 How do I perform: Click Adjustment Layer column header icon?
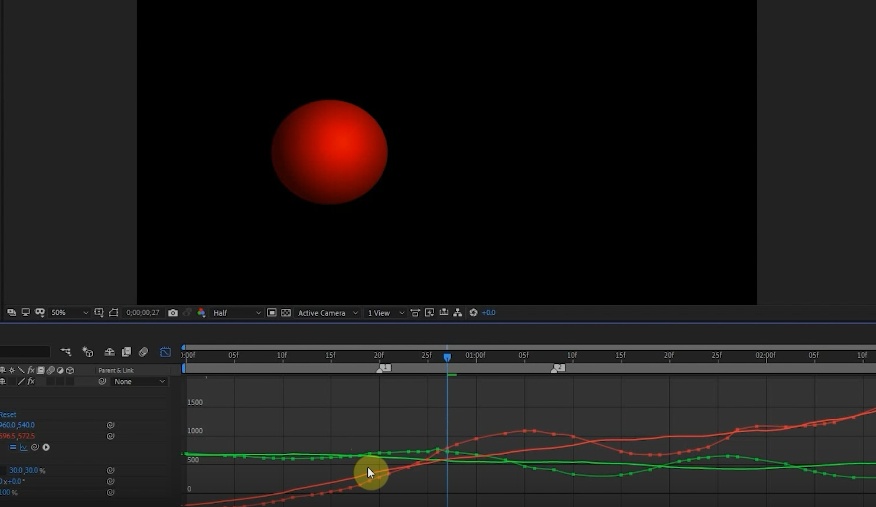pos(60,370)
